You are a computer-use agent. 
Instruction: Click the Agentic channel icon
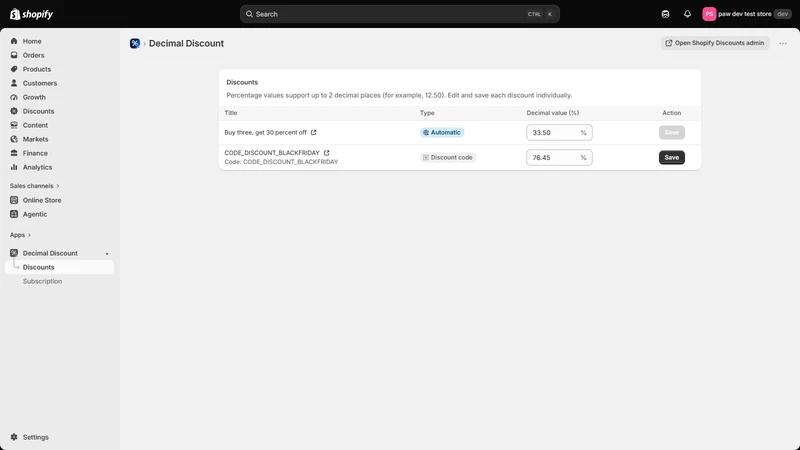[x=14, y=214]
